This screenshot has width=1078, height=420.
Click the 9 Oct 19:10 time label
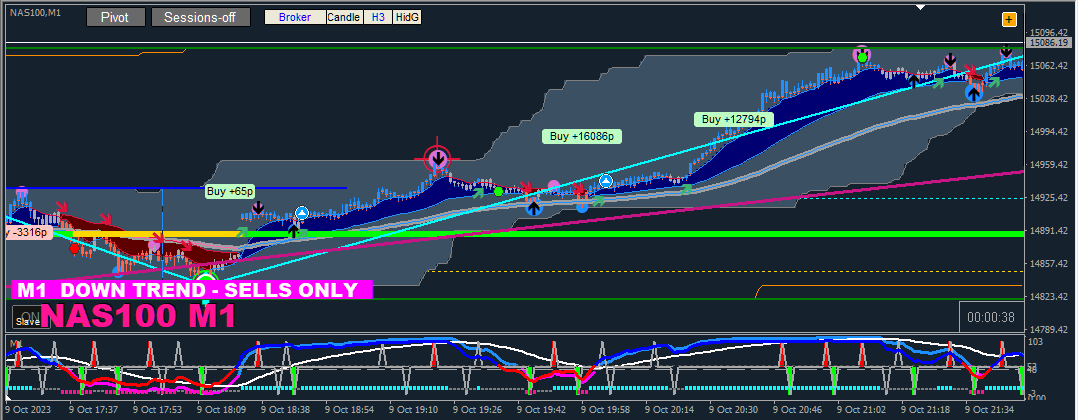413,408
